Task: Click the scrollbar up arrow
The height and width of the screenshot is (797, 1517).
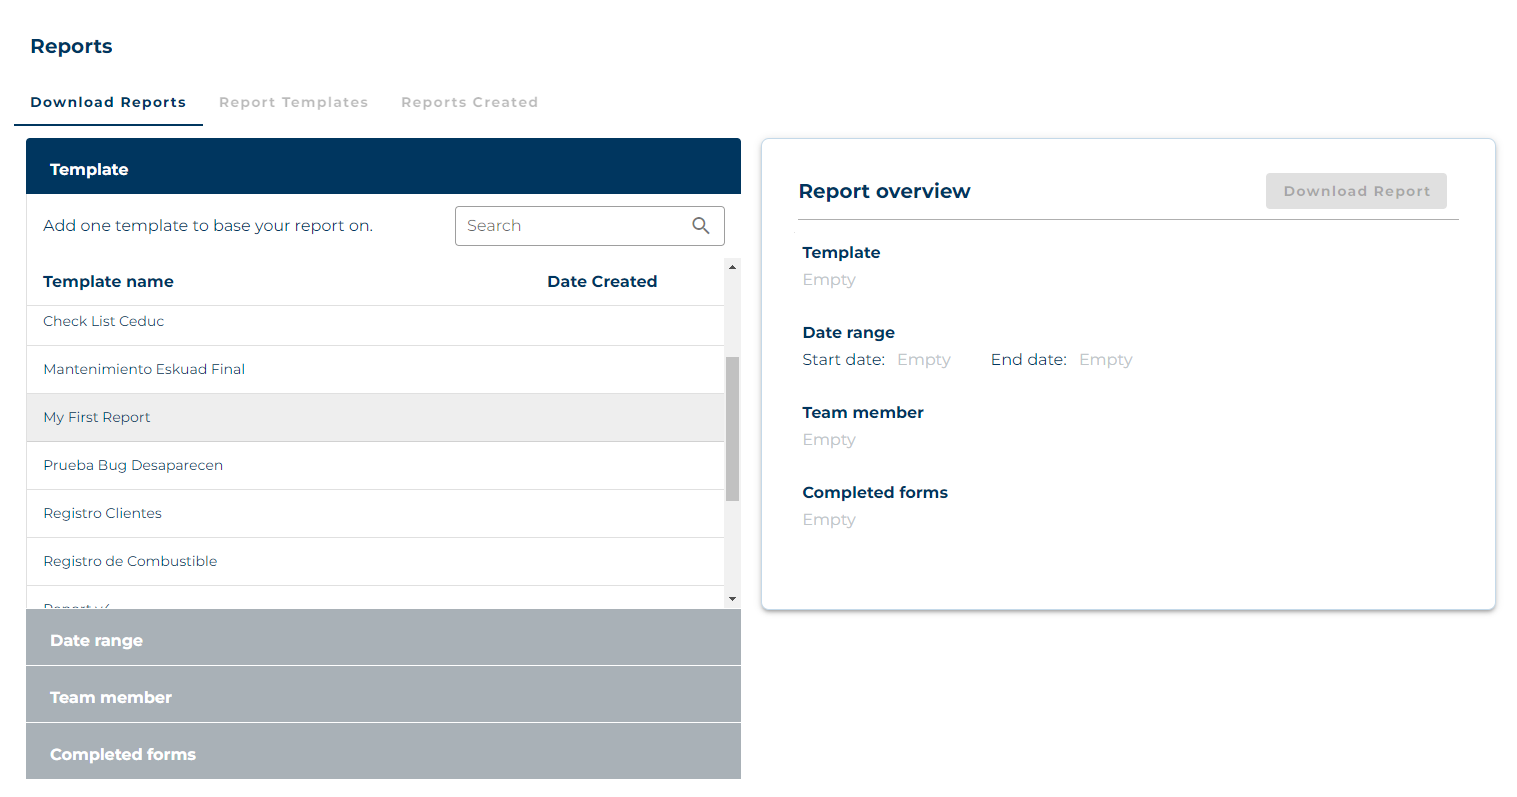Action: 732,267
